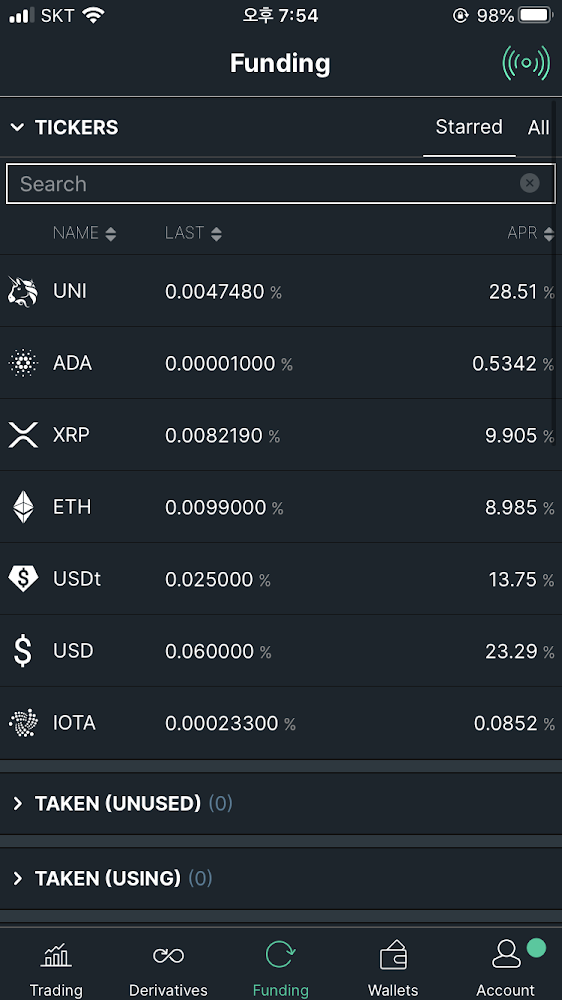Switch to the All tickers tab

point(538,128)
